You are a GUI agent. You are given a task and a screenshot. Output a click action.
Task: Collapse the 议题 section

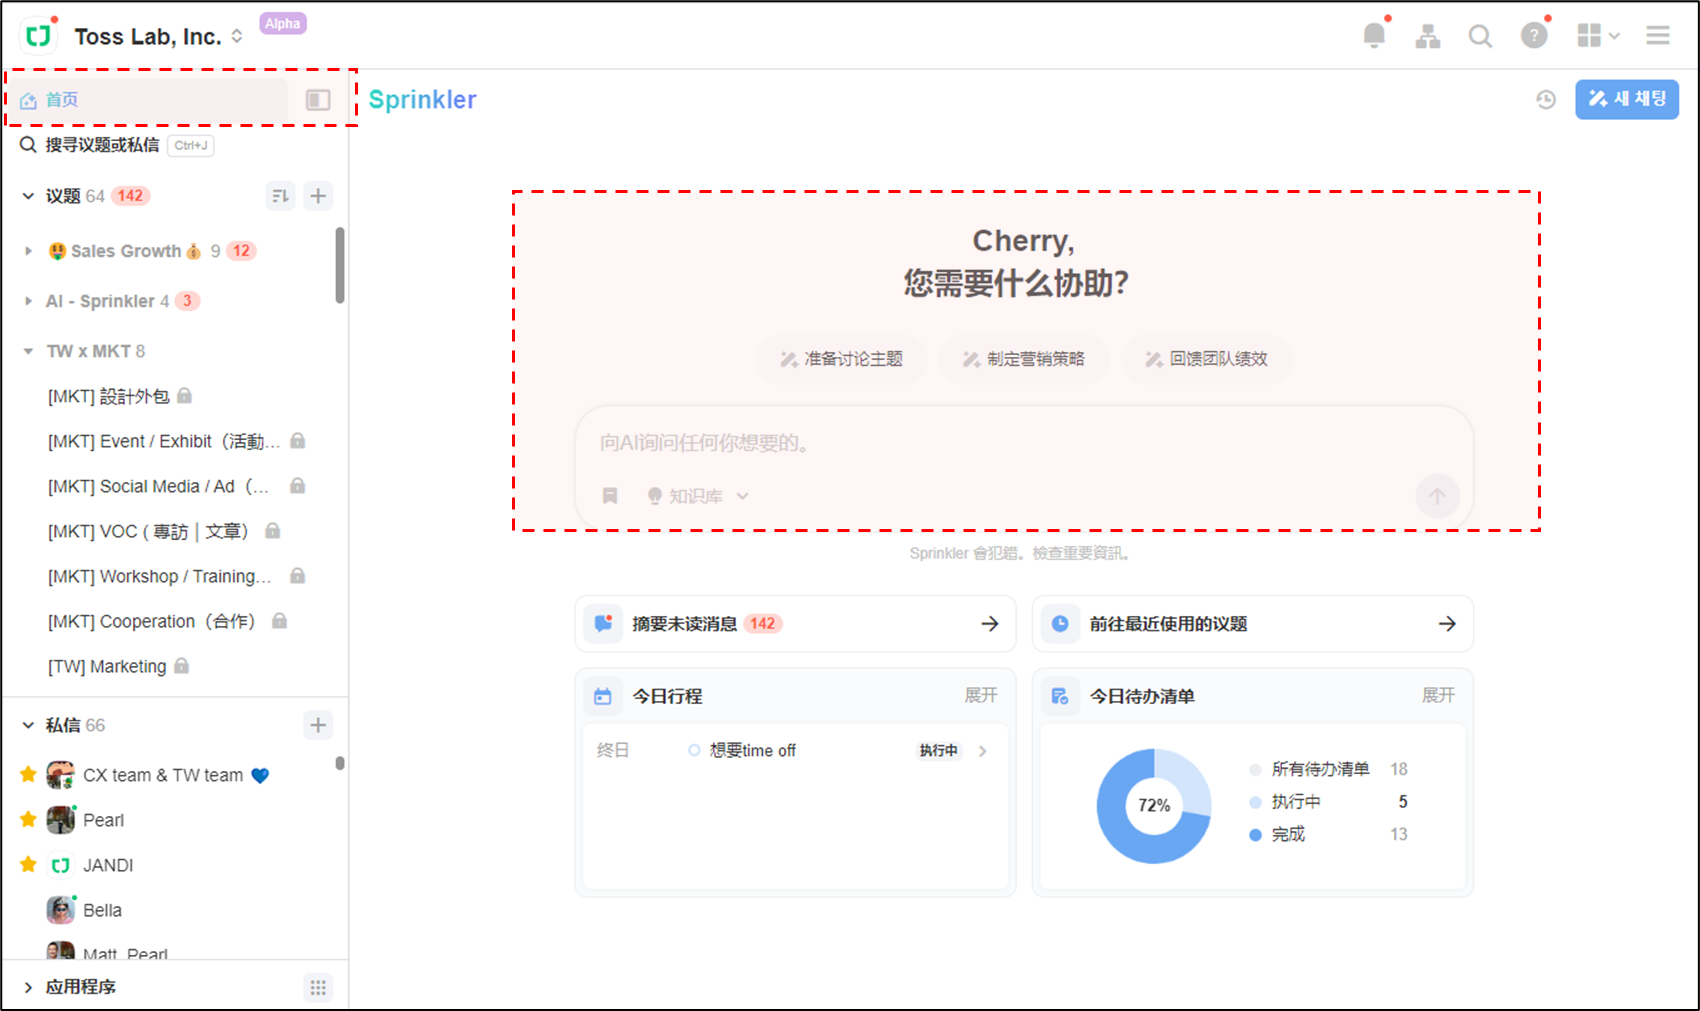(x=28, y=196)
